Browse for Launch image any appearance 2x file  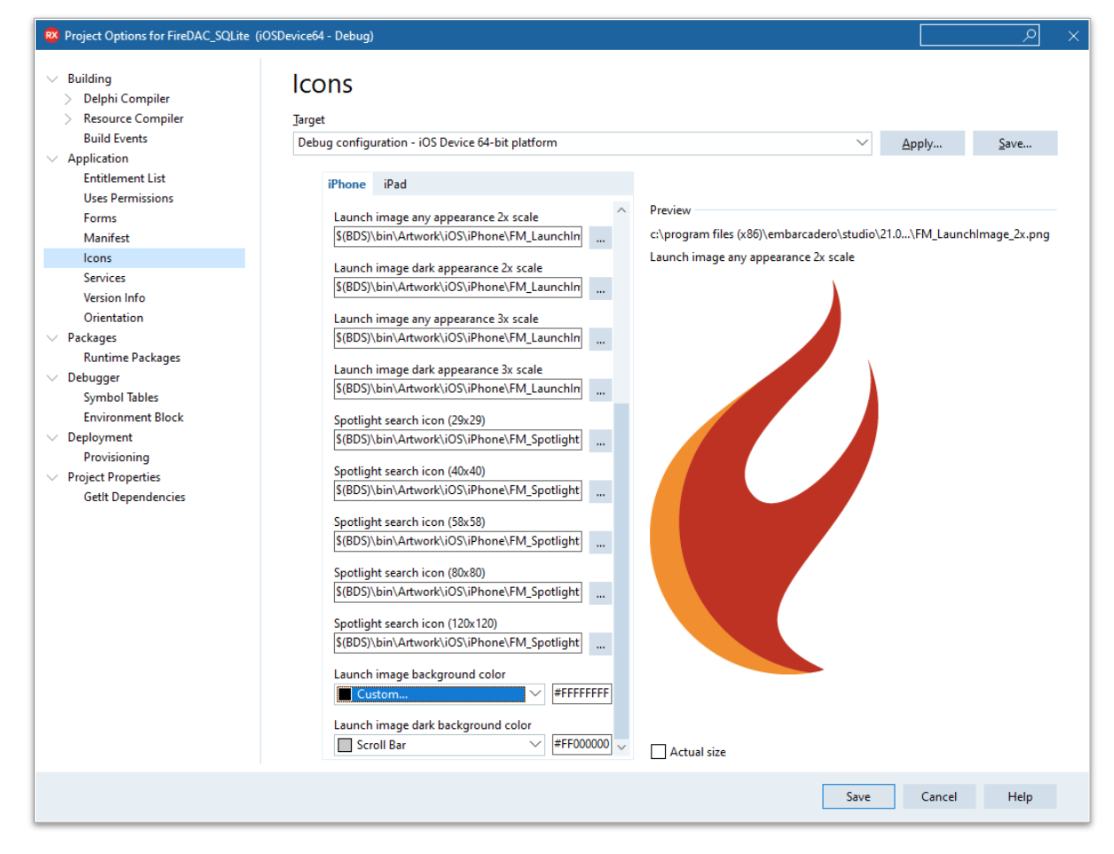click(600, 237)
